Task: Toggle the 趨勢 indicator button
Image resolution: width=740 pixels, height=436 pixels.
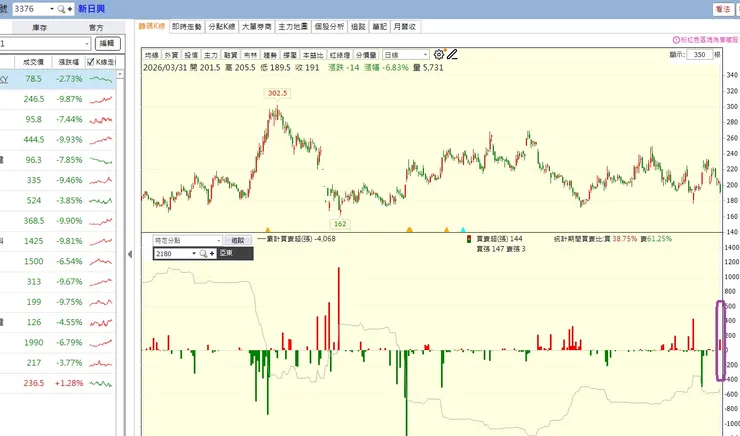Action: pyautogui.click(x=270, y=55)
